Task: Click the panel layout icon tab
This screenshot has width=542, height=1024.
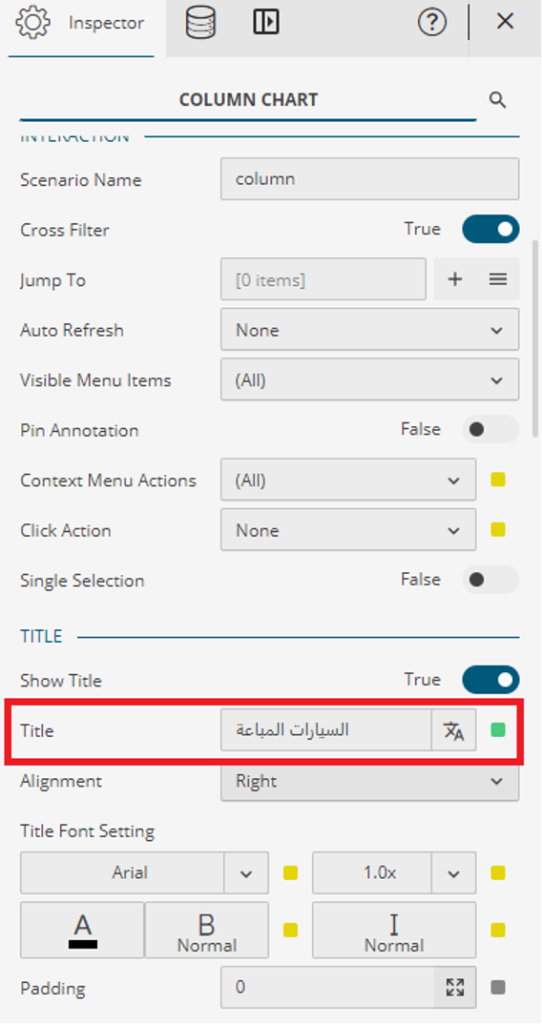Action: [266, 23]
